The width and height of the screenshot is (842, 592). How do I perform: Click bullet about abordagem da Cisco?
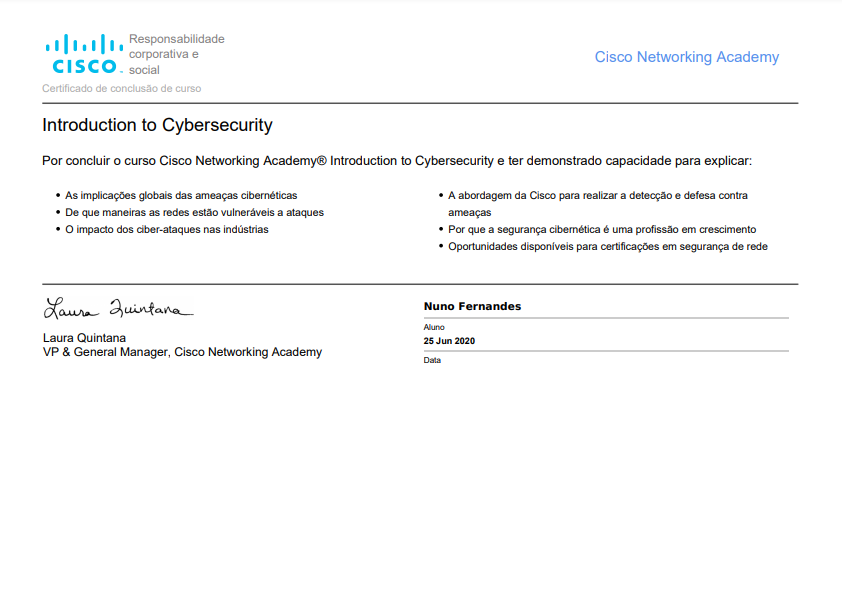(x=597, y=196)
